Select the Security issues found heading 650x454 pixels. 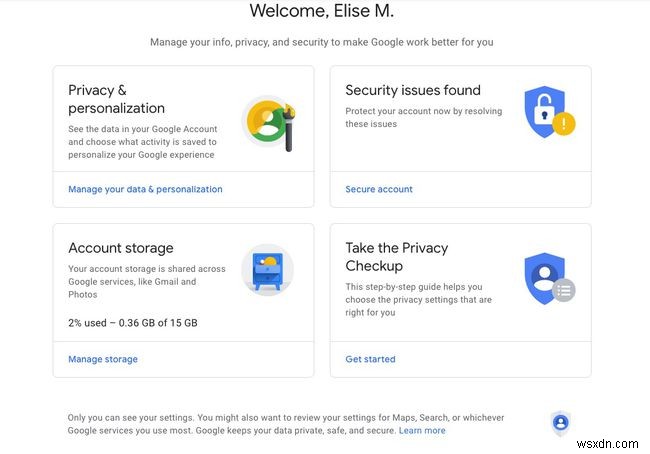pyautogui.click(x=413, y=90)
